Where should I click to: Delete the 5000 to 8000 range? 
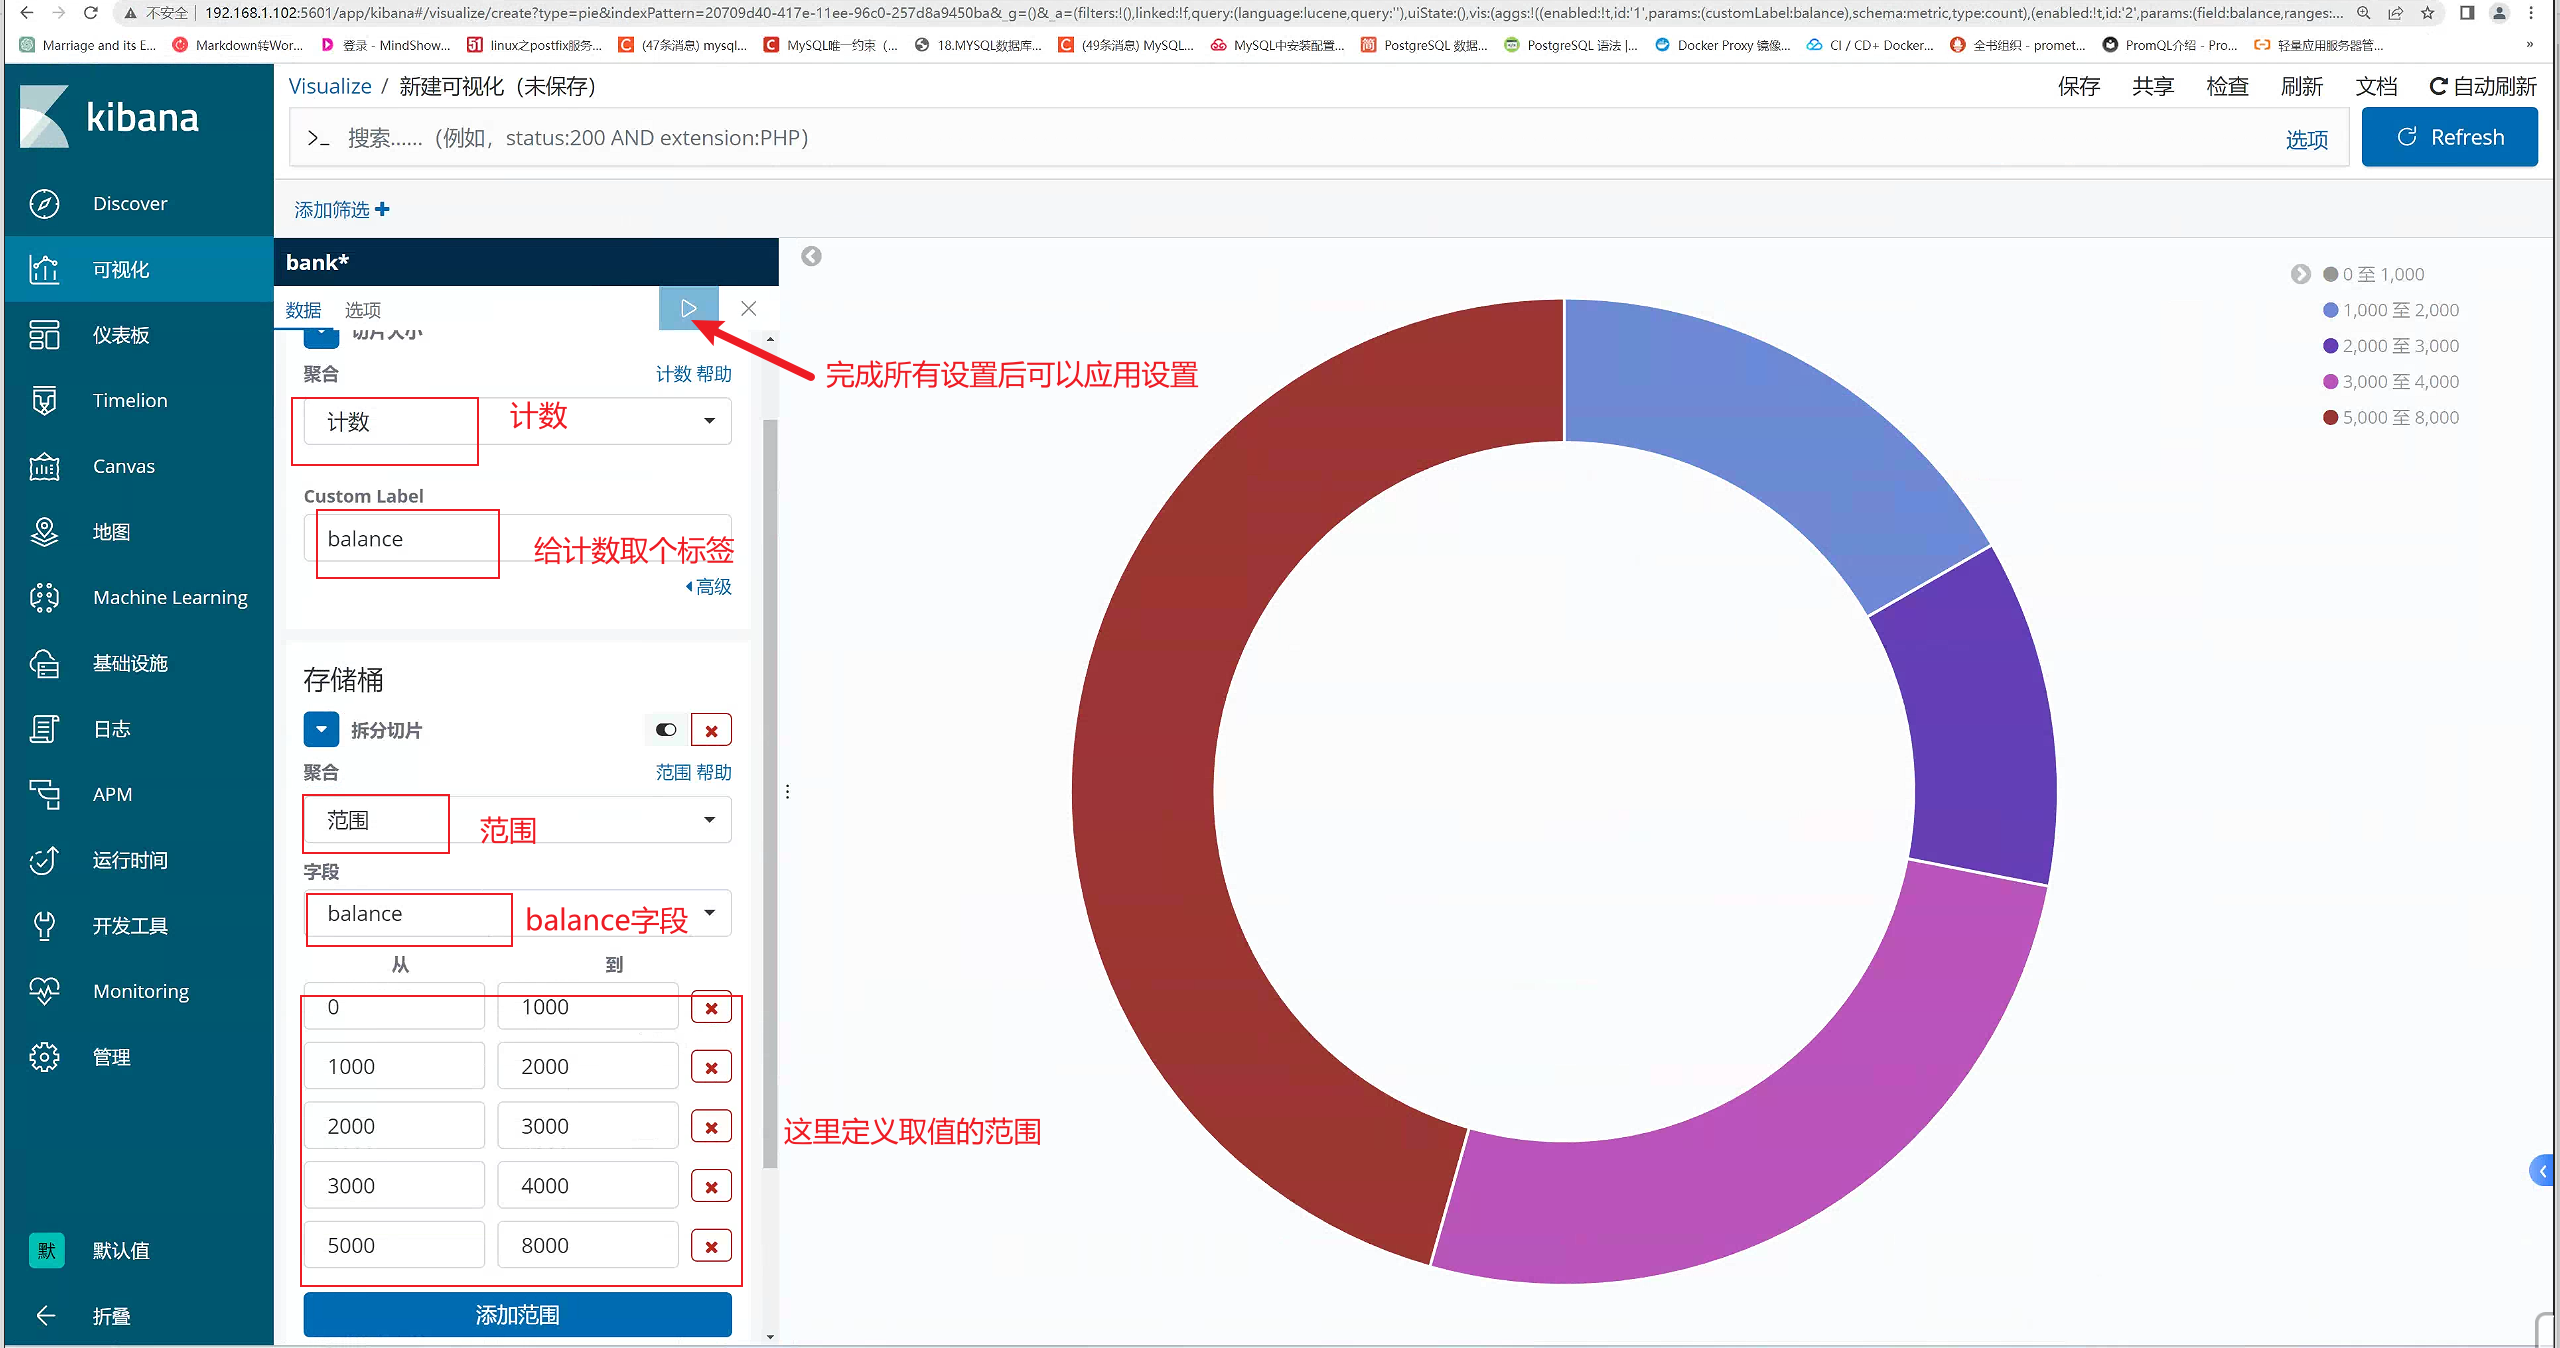pyautogui.click(x=711, y=1247)
